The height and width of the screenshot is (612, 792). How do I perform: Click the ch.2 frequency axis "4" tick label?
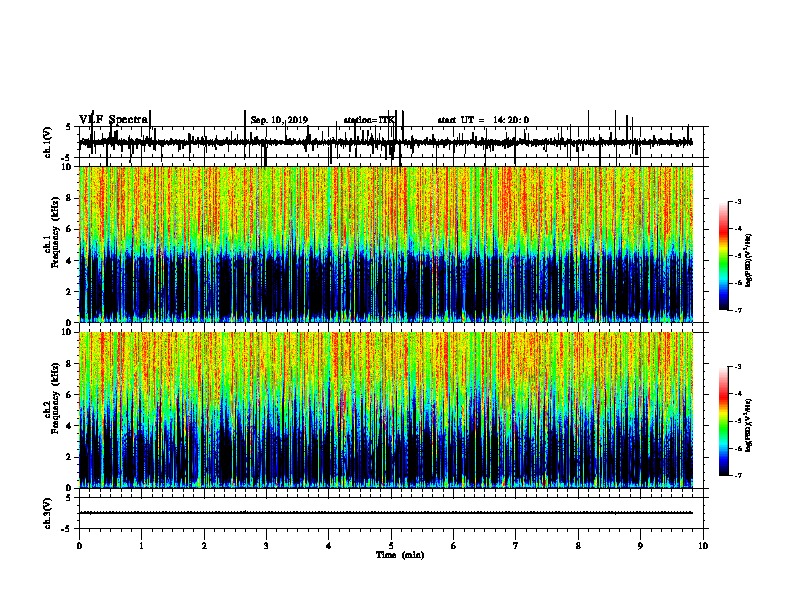70,426
